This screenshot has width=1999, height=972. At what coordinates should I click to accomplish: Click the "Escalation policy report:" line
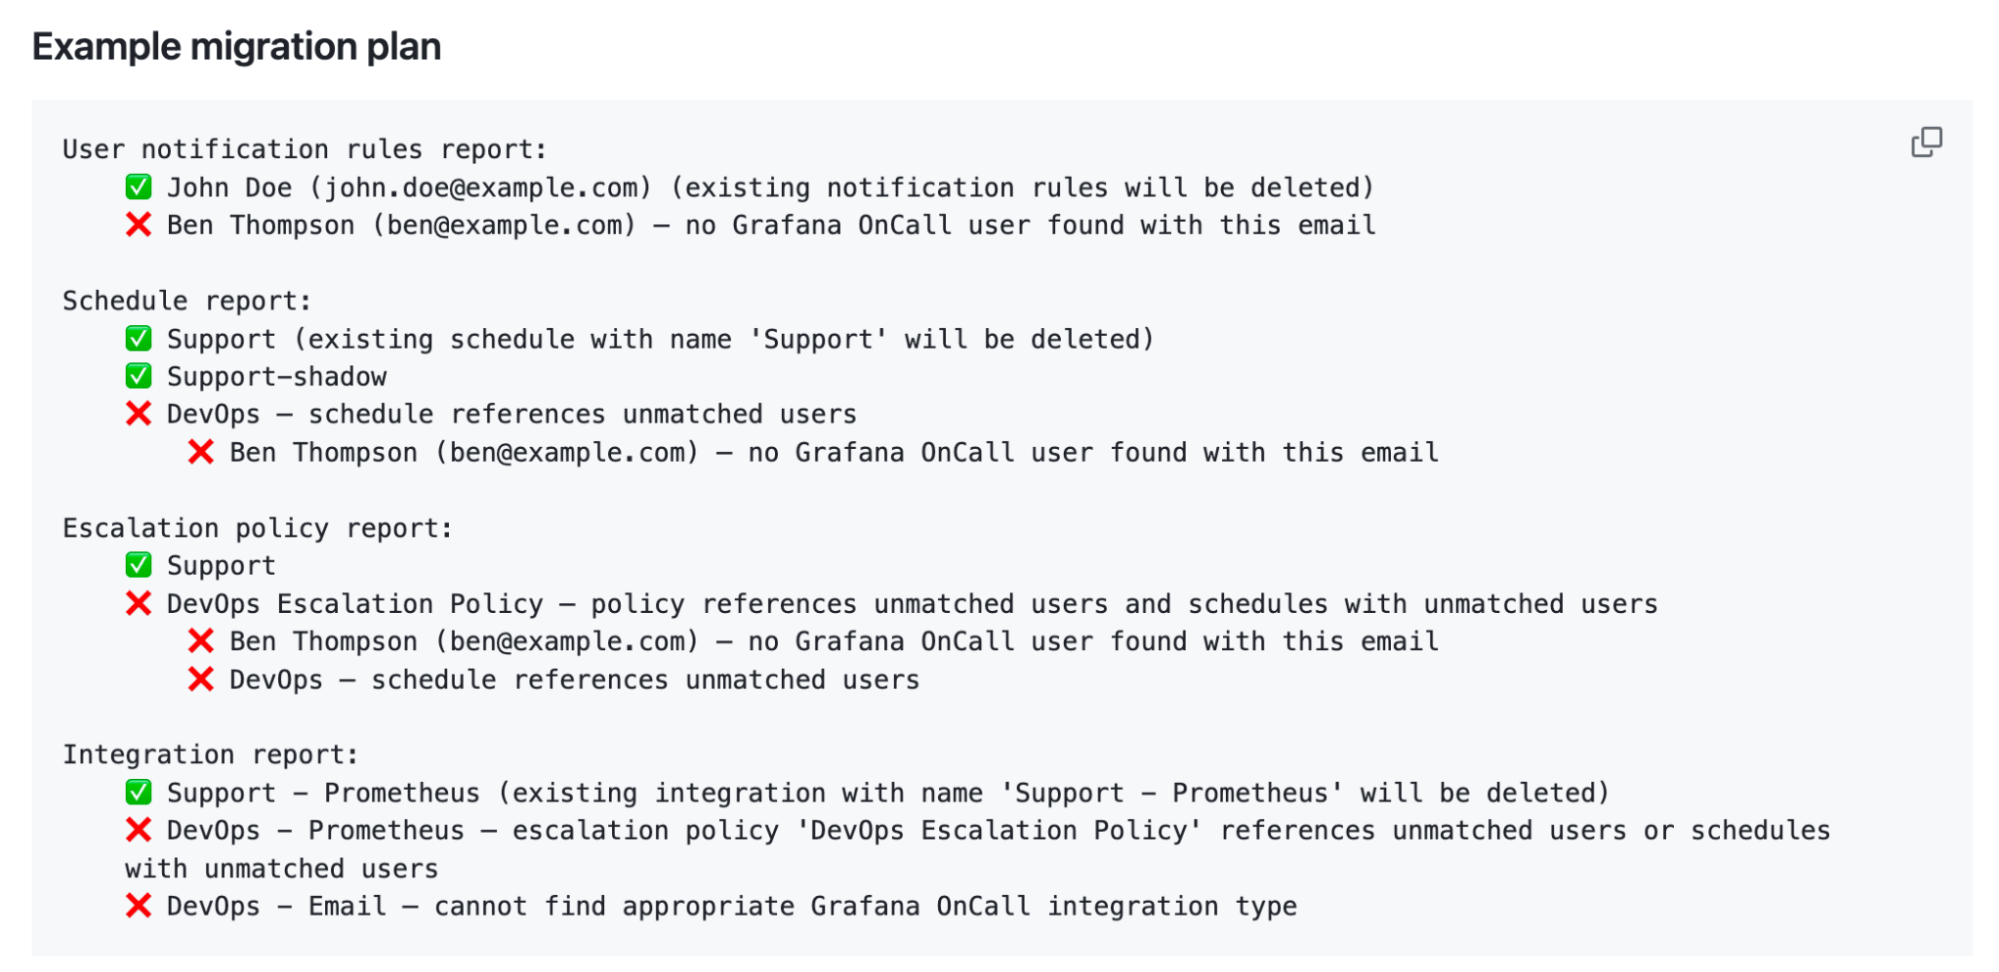click(257, 528)
